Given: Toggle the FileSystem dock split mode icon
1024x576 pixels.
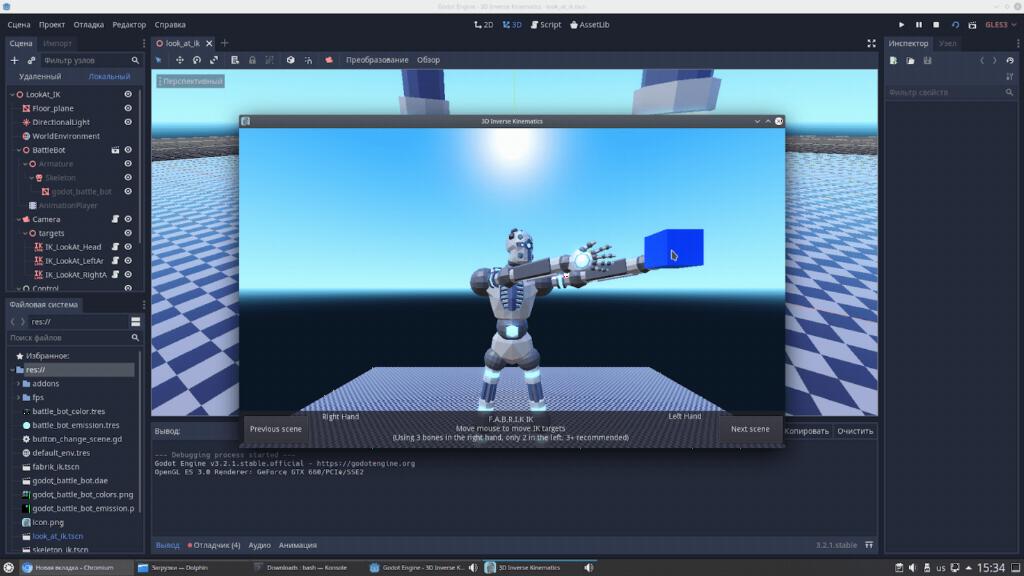Looking at the screenshot, I should [135, 322].
